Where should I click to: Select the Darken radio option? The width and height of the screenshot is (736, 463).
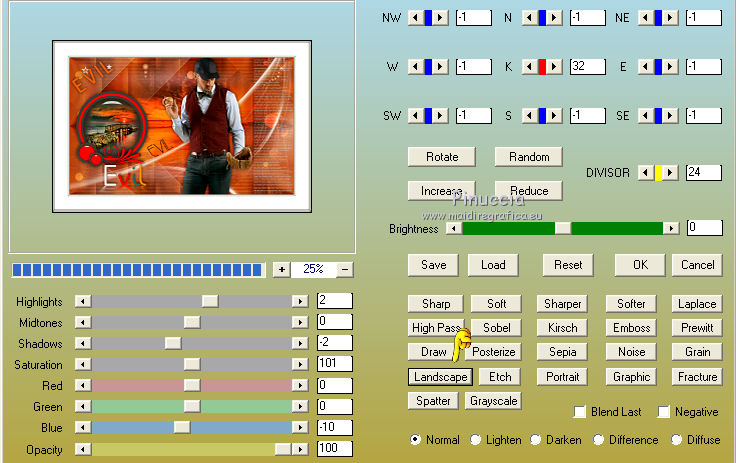click(536, 440)
